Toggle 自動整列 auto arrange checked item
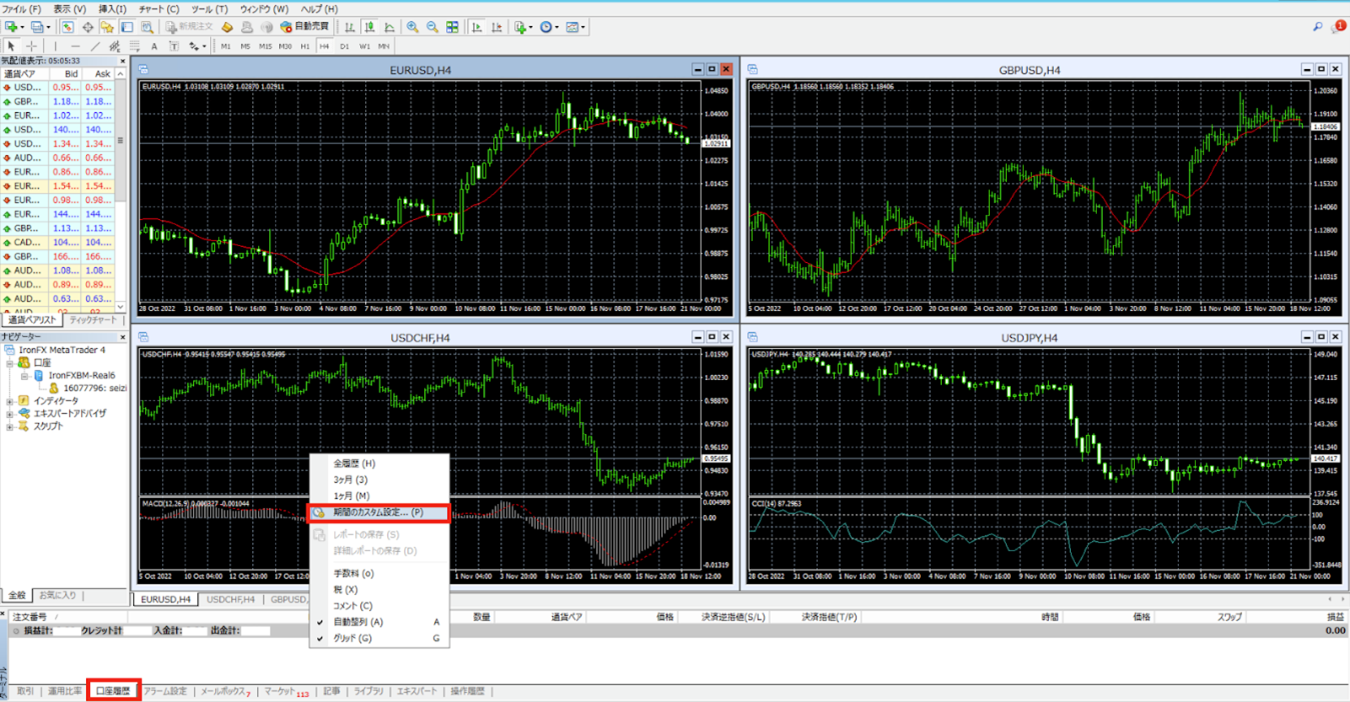This screenshot has width=1350, height=702. click(379, 622)
